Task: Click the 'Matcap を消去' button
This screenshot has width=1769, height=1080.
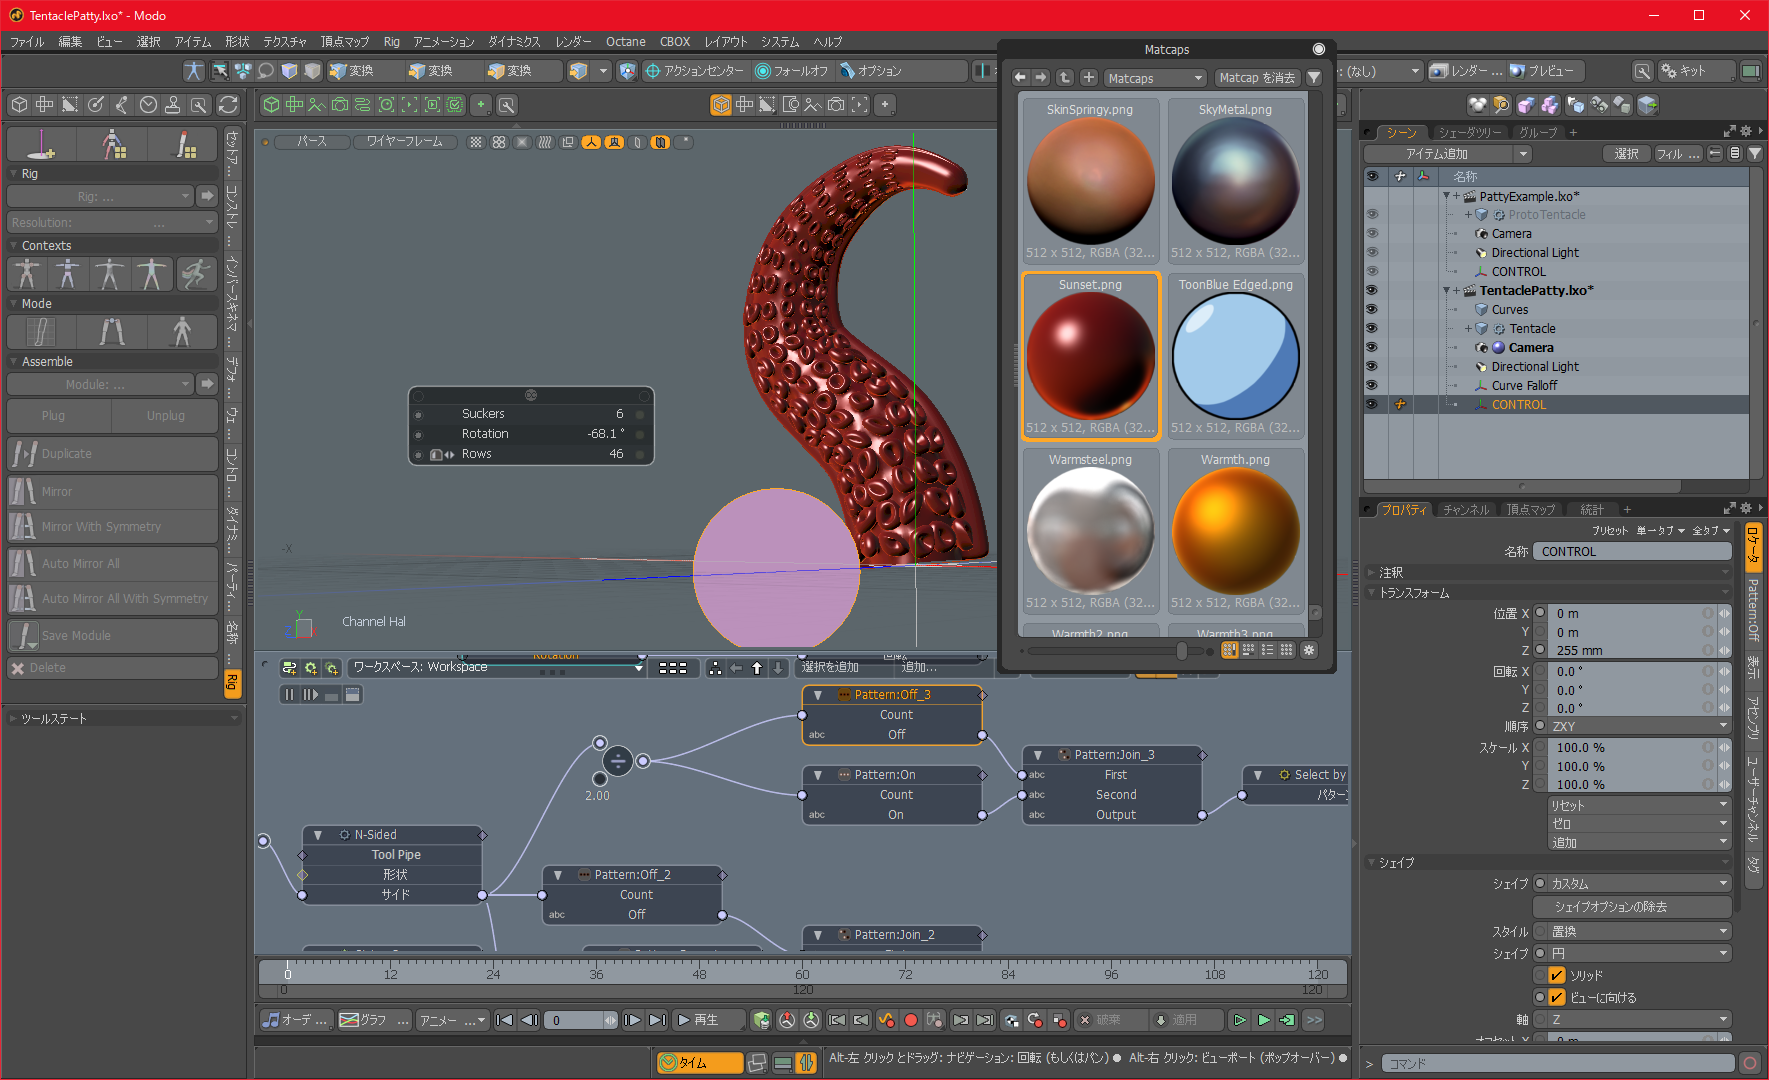Action: point(1256,78)
